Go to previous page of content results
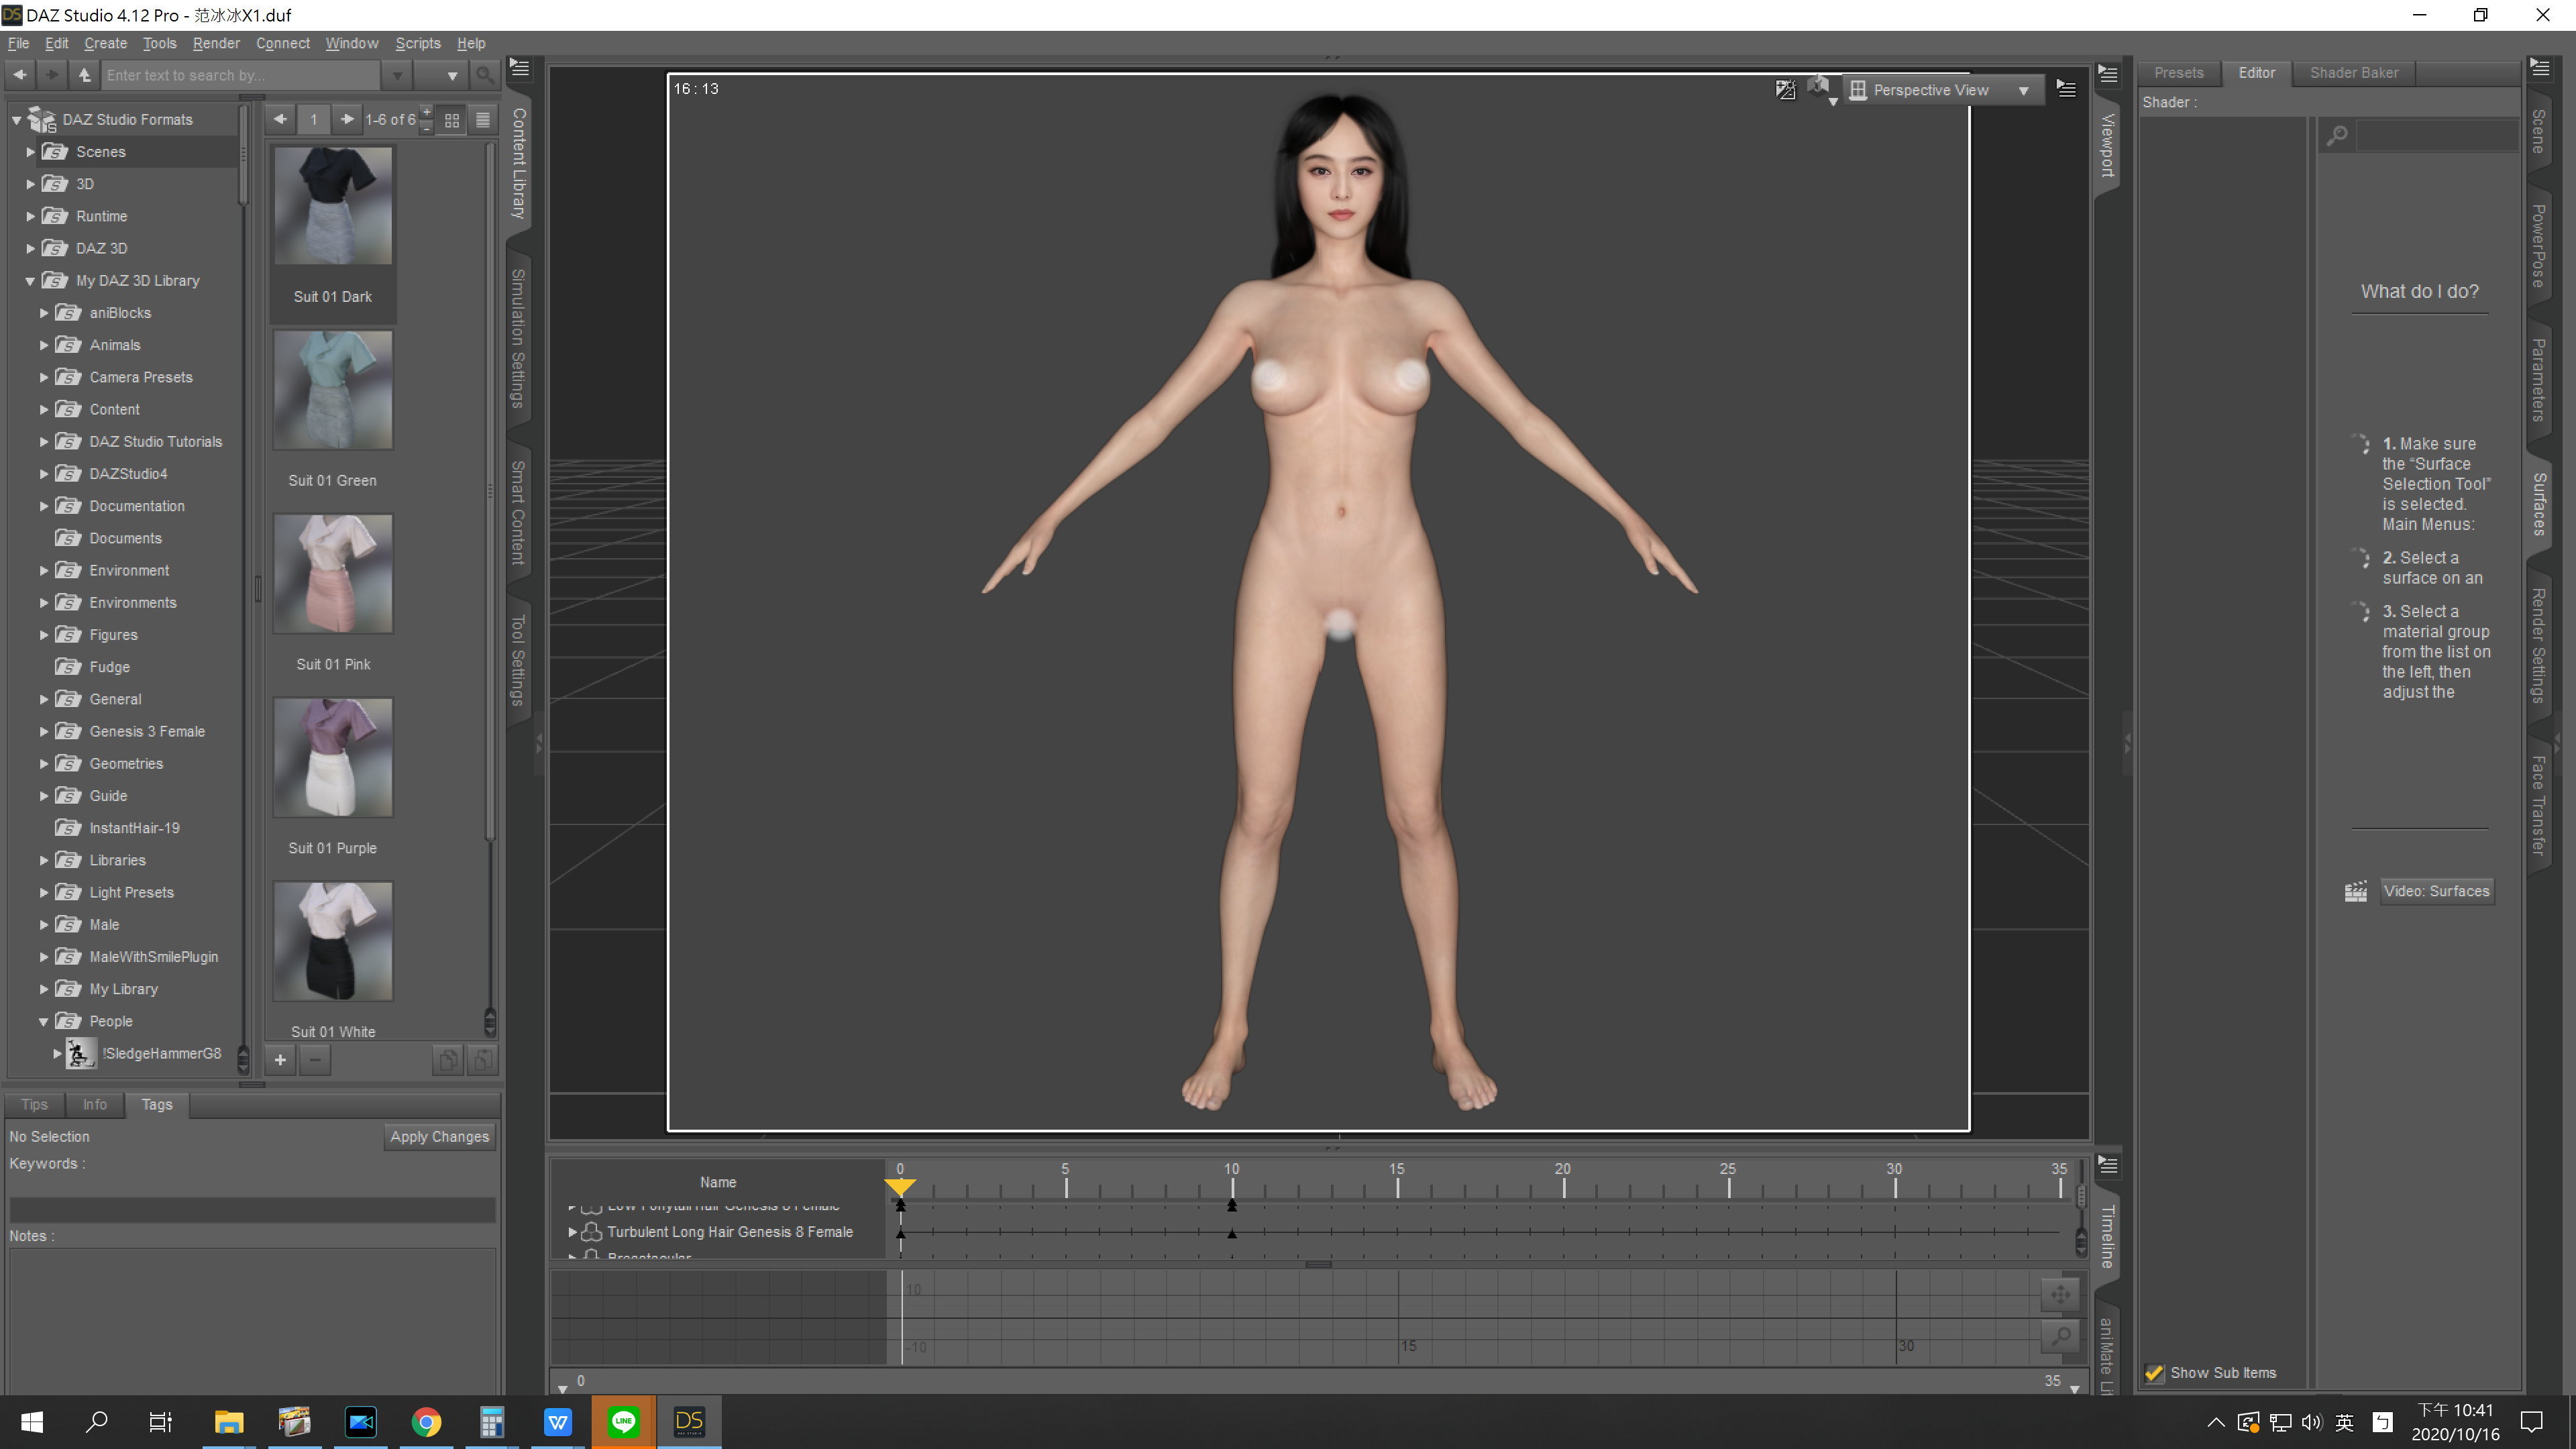Viewport: 2576px width, 1449px height. point(281,119)
